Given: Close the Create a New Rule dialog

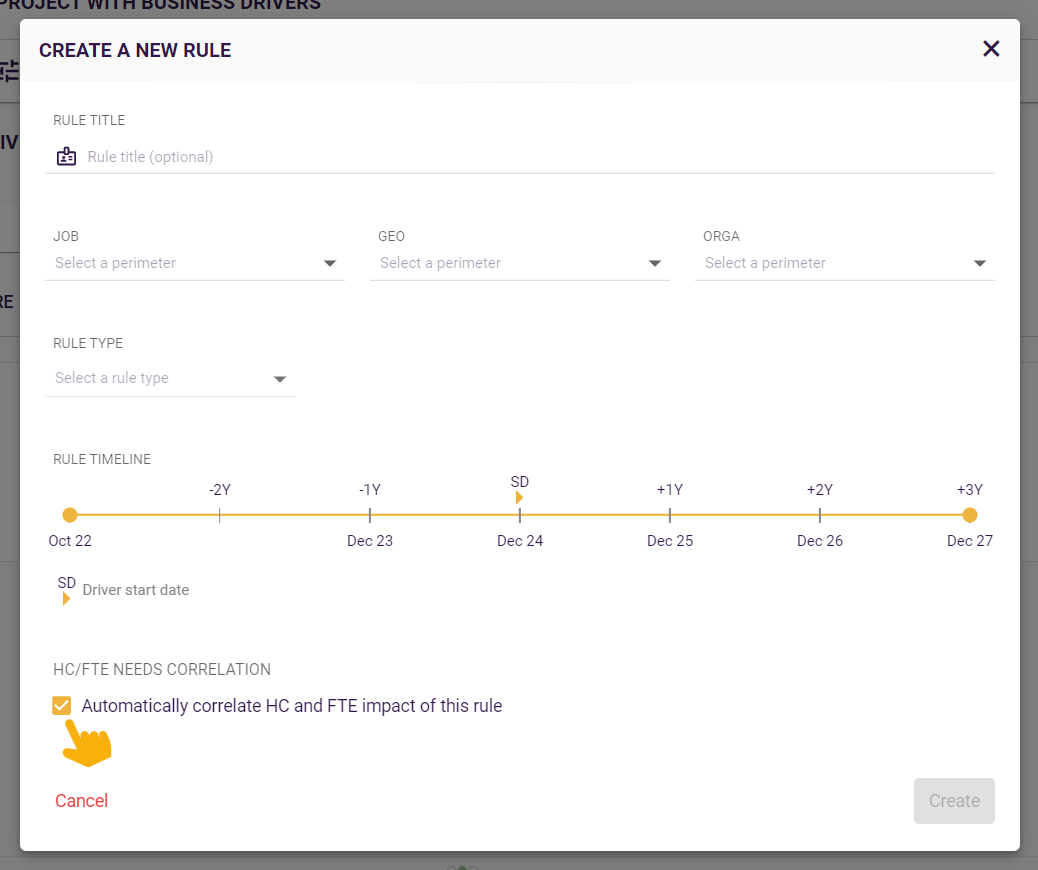Looking at the screenshot, I should [991, 49].
